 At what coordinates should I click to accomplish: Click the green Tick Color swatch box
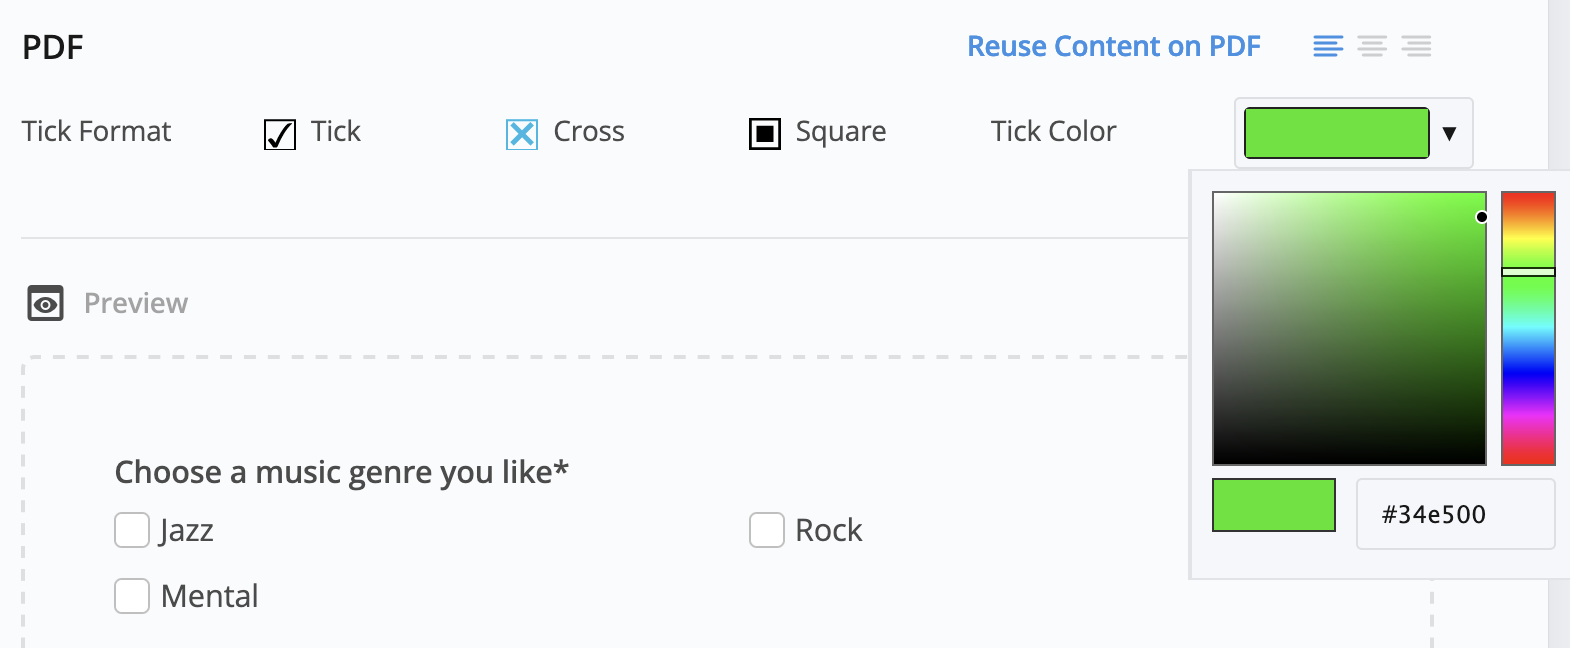[1336, 133]
